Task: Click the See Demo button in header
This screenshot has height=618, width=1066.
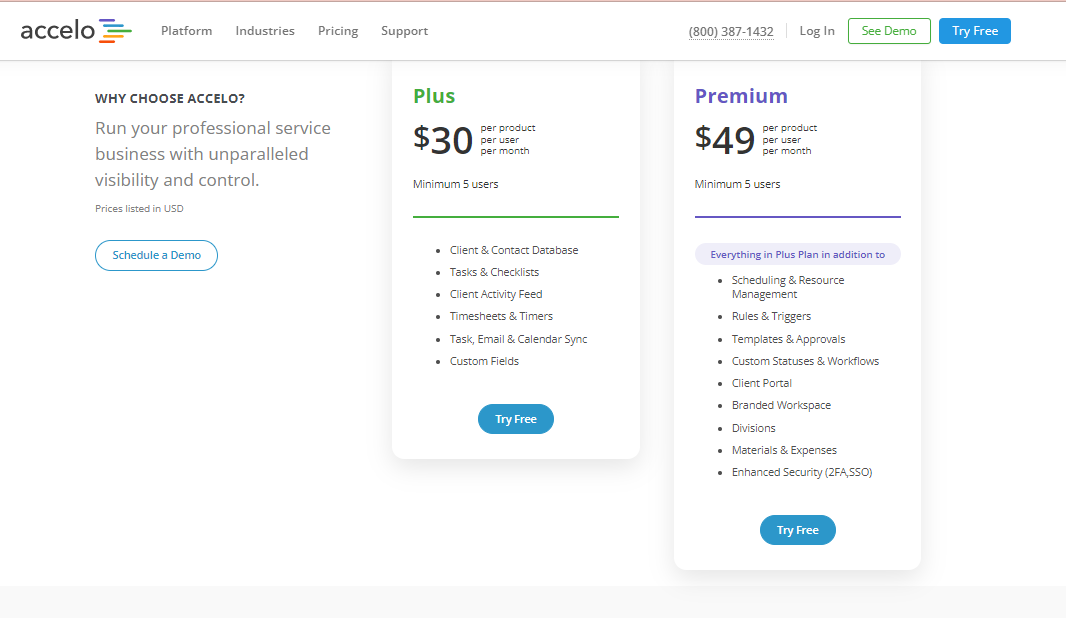Action: tap(889, 31)
